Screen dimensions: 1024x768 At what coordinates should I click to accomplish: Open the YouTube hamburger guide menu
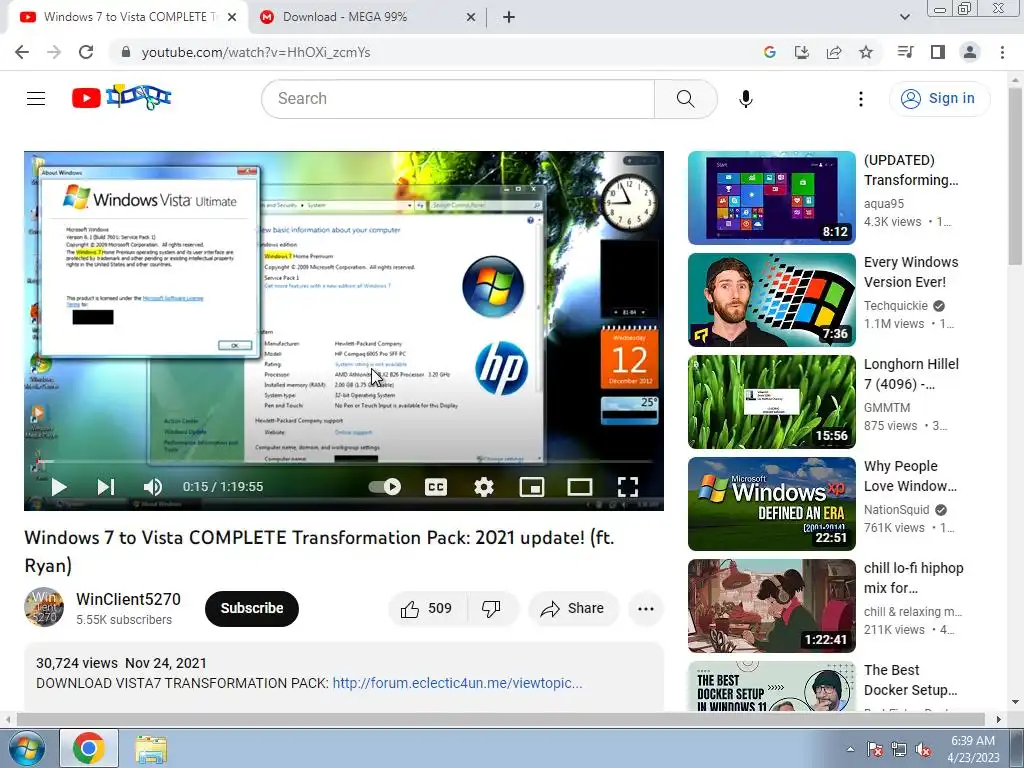tap(36, 99)
